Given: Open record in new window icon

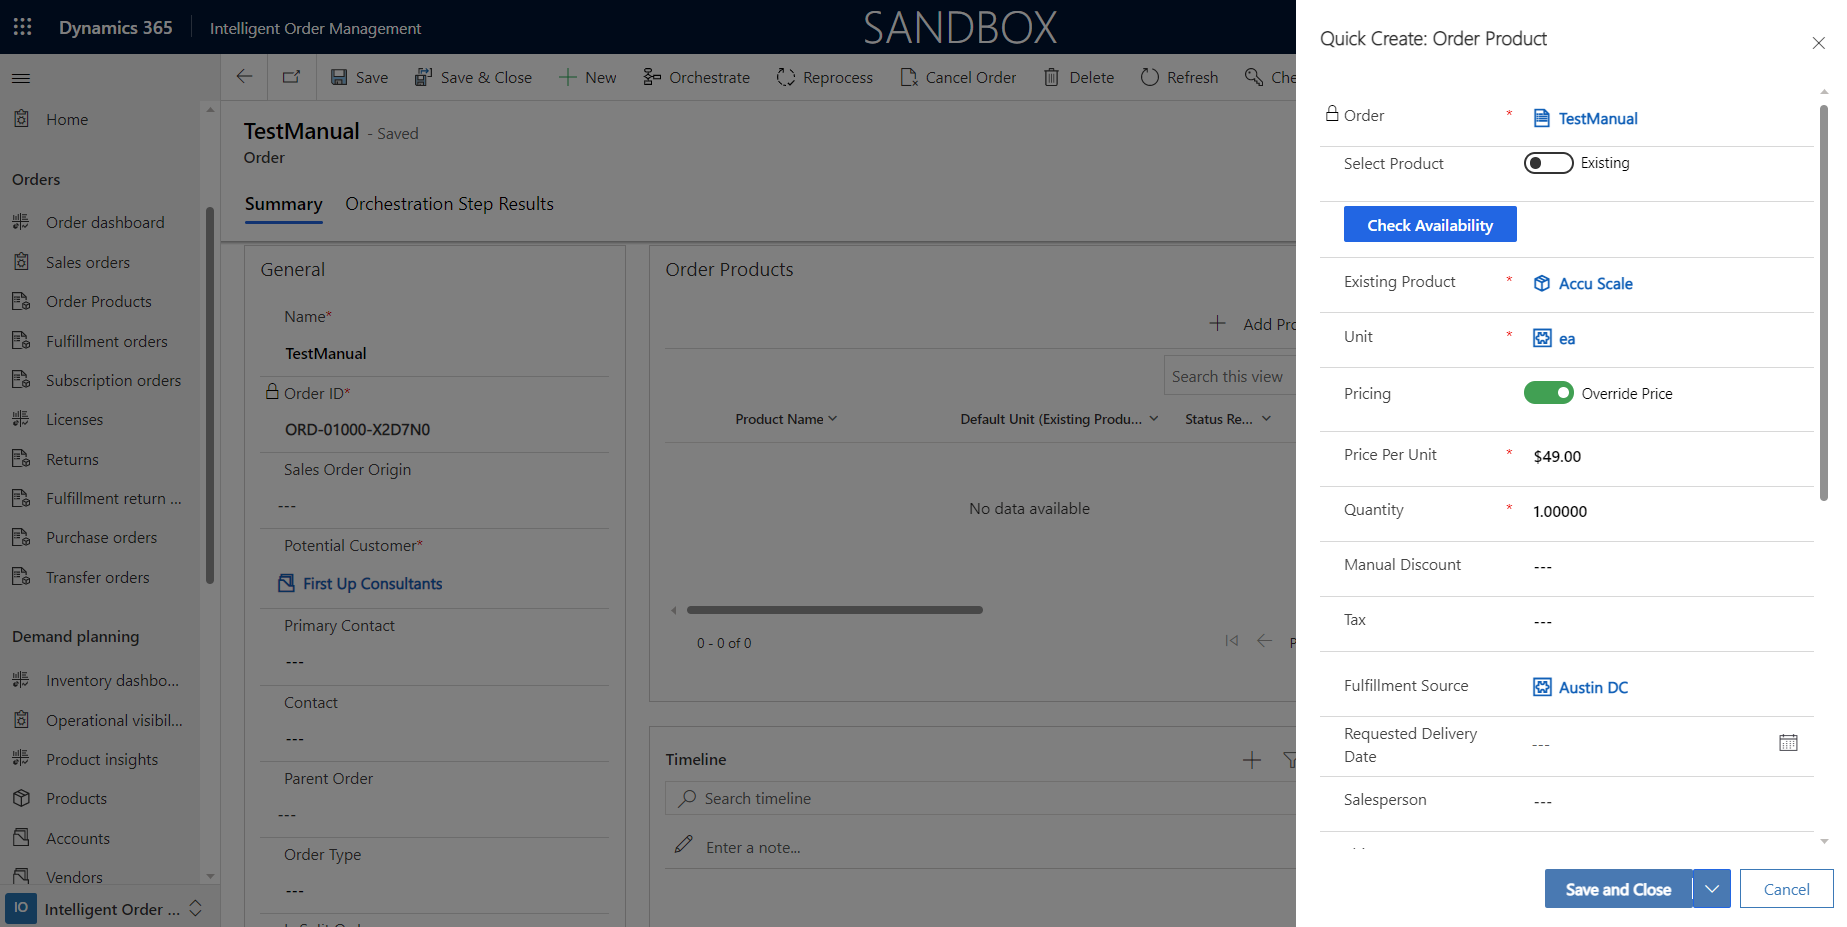Looking at the screenshot, I should click(292, 77).
